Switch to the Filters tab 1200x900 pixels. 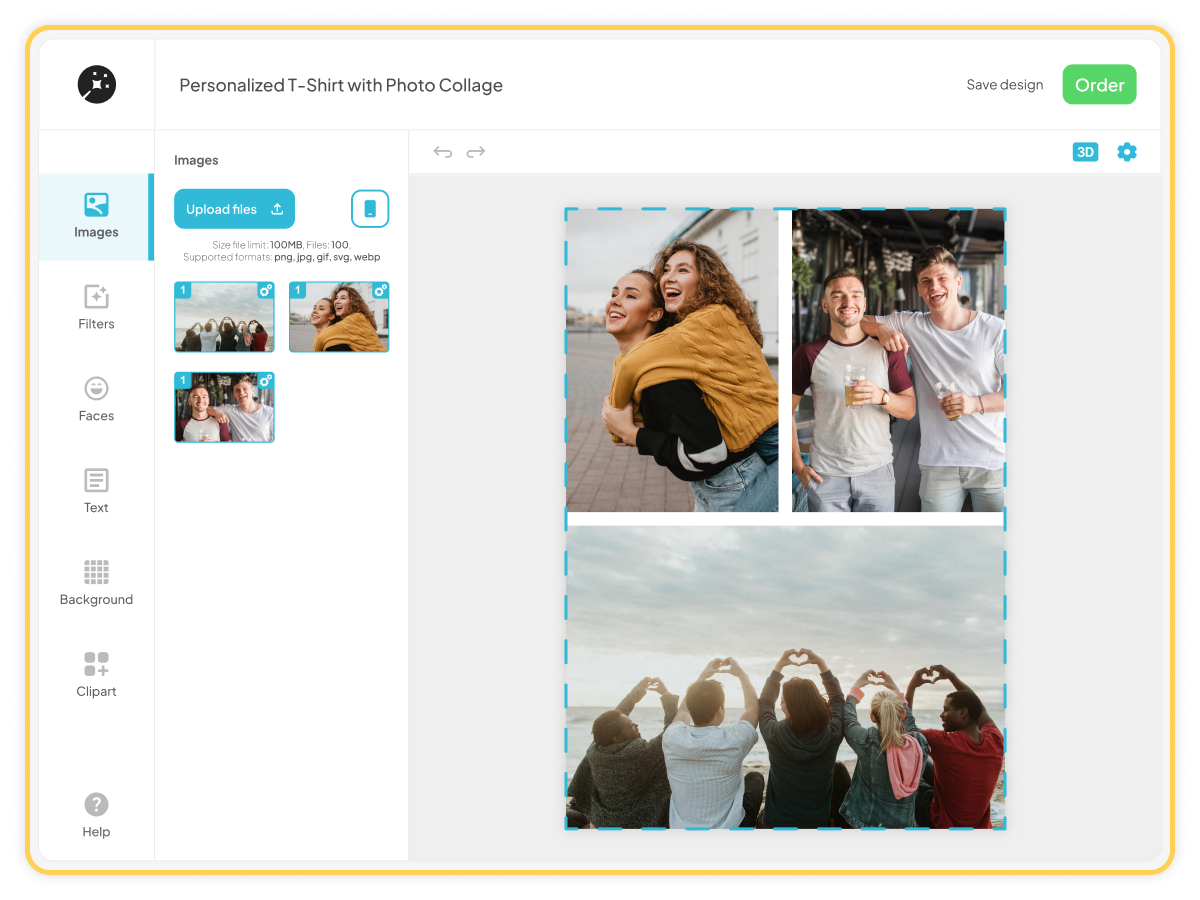[x=96, y=308]
